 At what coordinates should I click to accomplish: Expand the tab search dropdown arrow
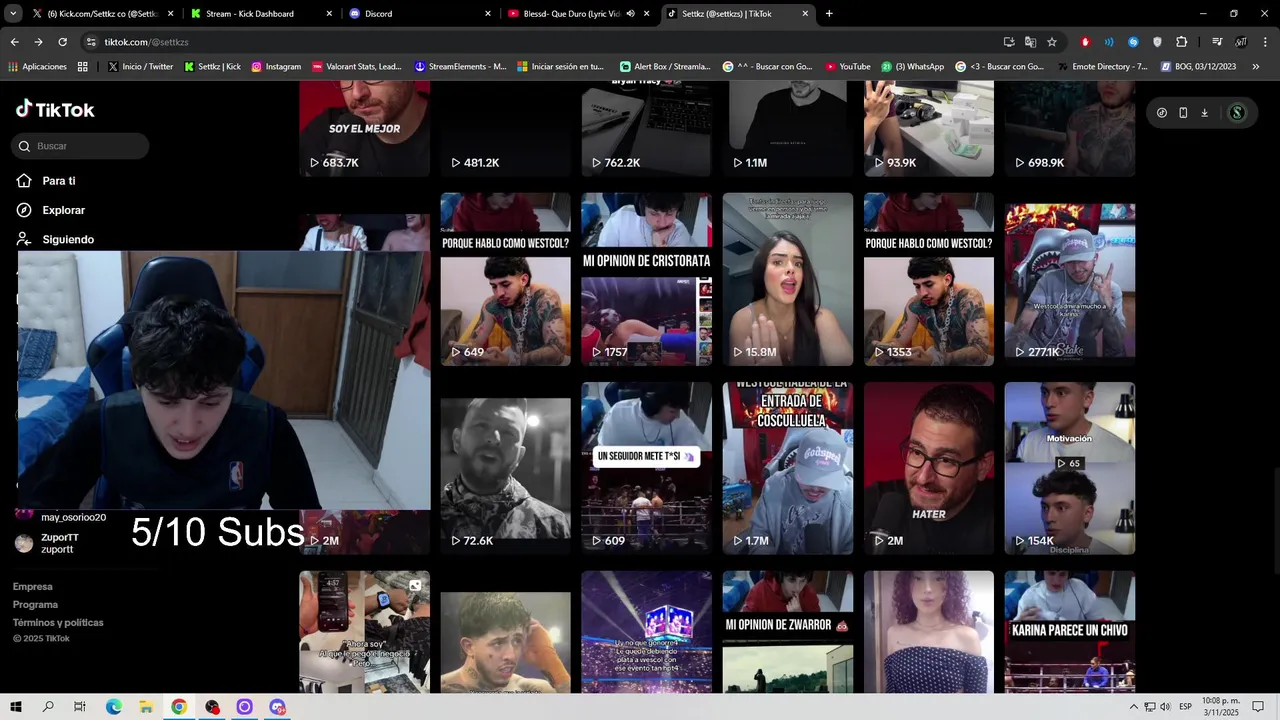[13, 14]
